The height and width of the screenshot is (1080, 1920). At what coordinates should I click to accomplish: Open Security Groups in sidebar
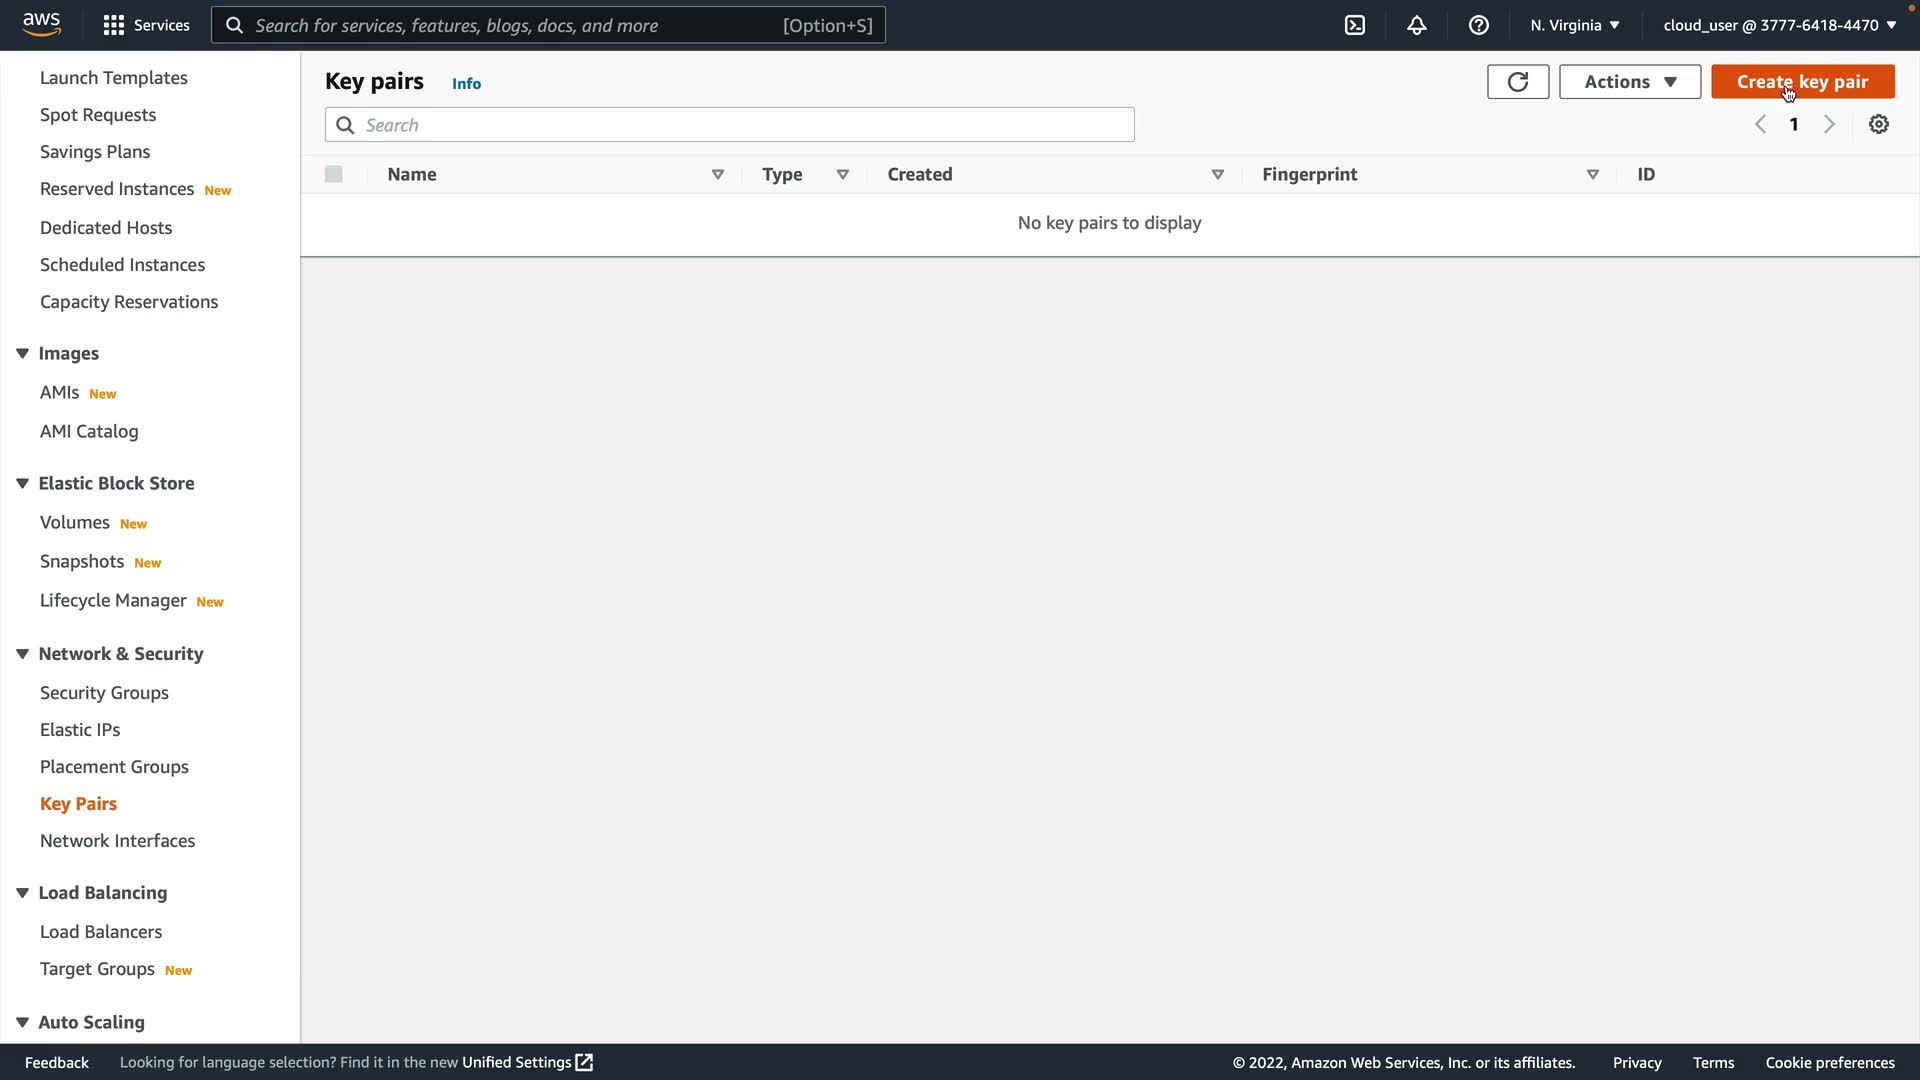[104, 693]
